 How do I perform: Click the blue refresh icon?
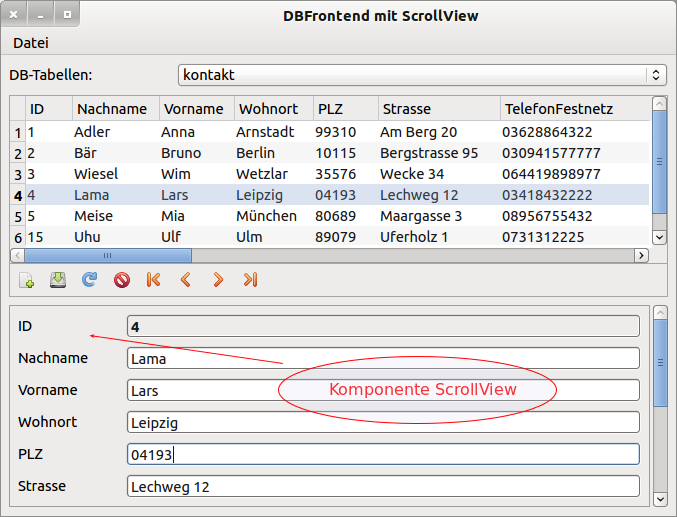[x=90, y=280]
